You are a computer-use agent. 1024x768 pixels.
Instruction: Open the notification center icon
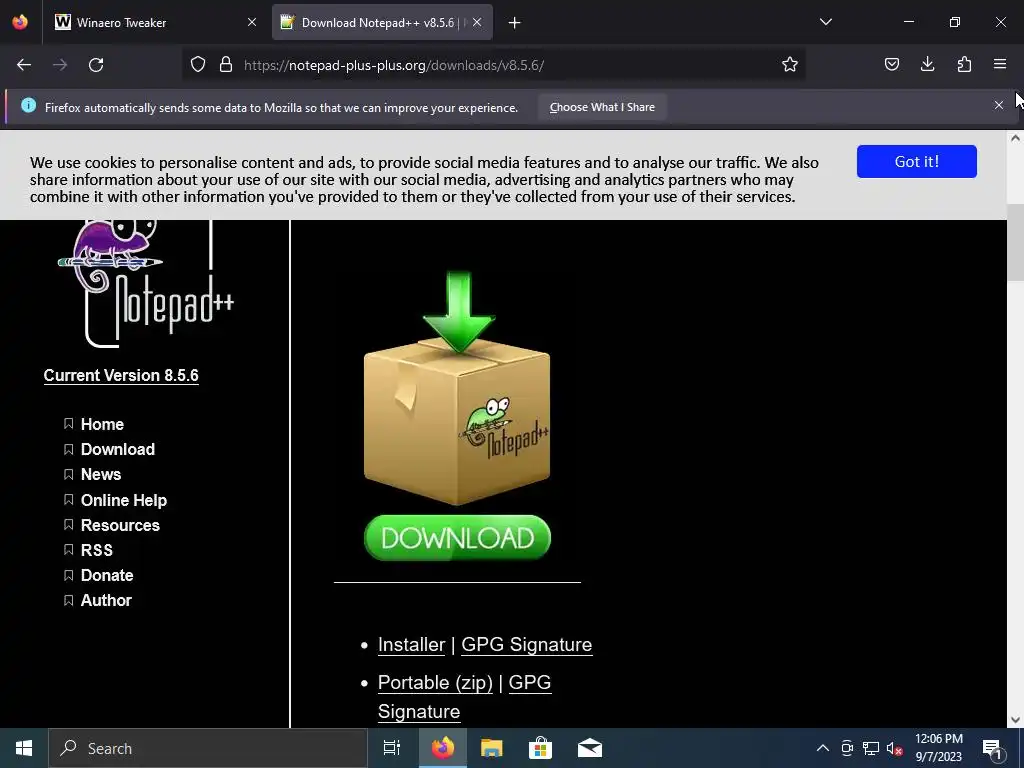[992, 749]
